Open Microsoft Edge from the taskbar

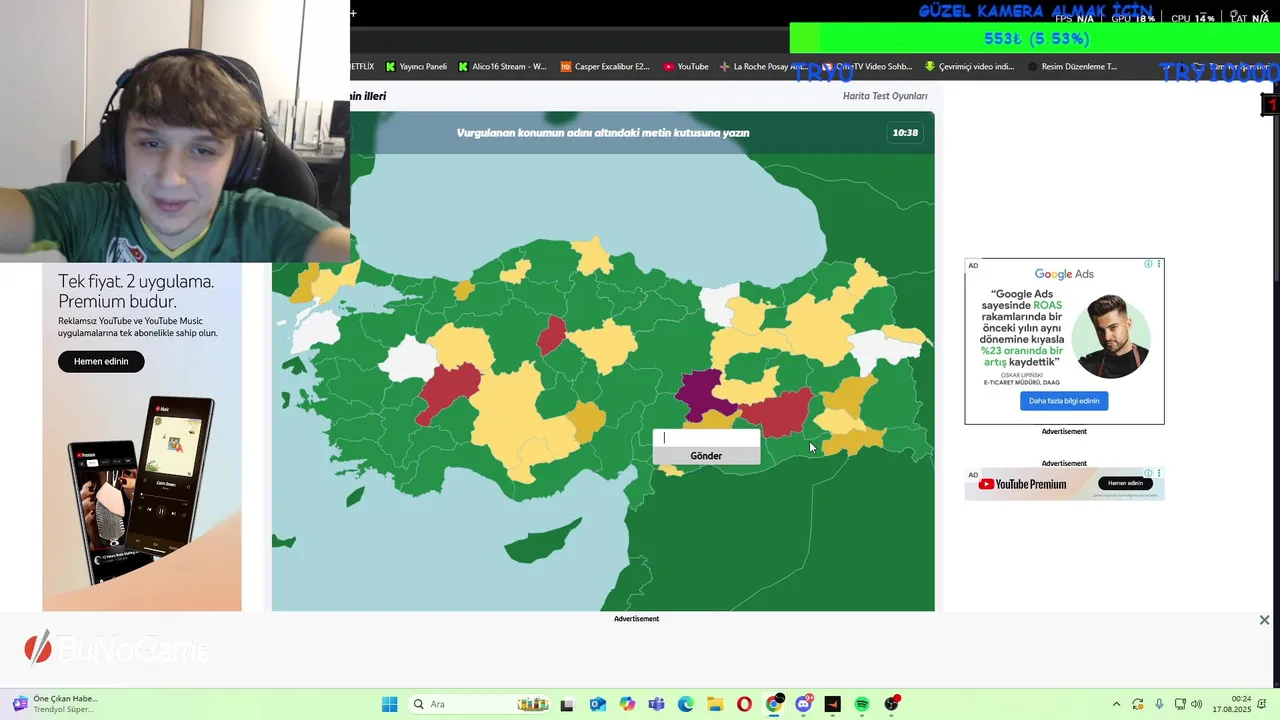[x=685, y=704]
